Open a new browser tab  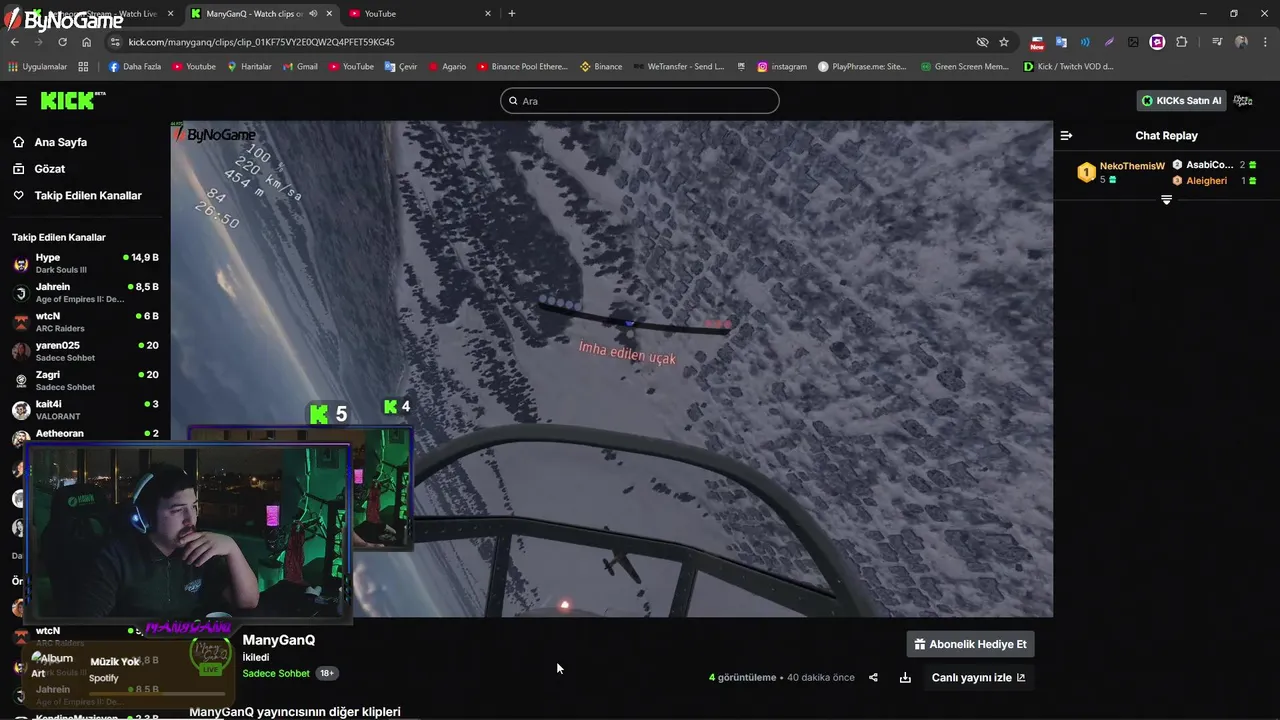click(512, 14)
